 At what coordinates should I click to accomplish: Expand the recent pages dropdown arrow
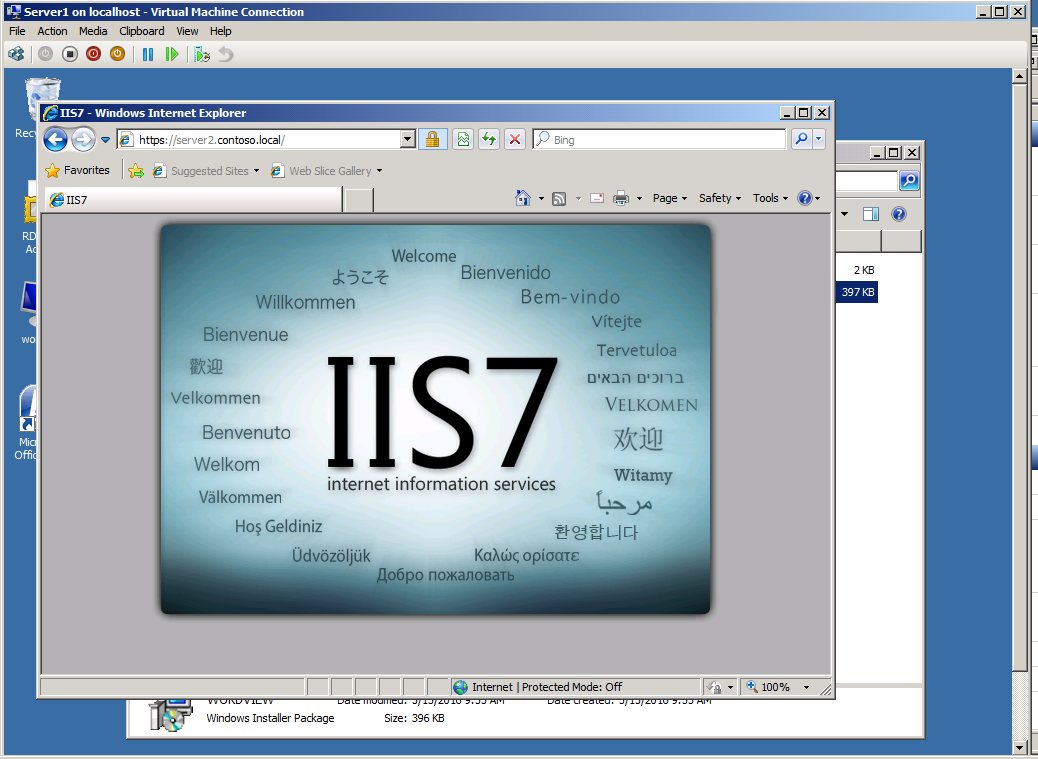pos(105,140)
